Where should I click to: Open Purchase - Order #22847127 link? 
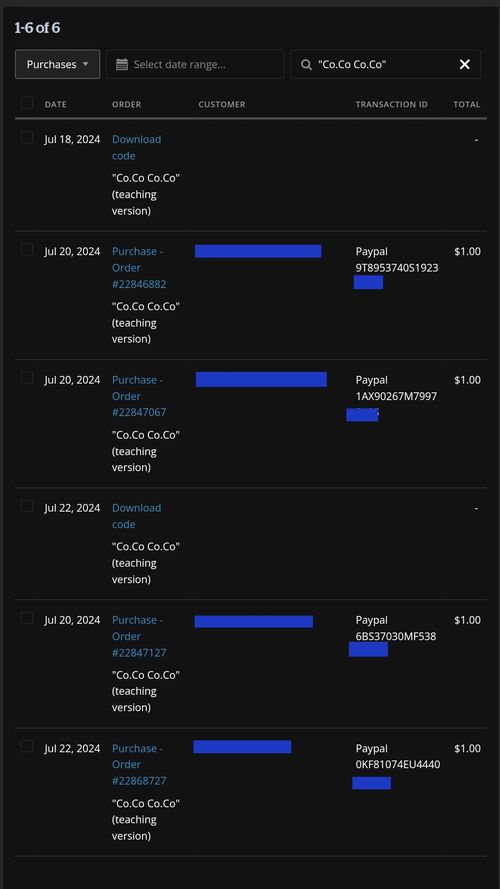tap(139, 636)
